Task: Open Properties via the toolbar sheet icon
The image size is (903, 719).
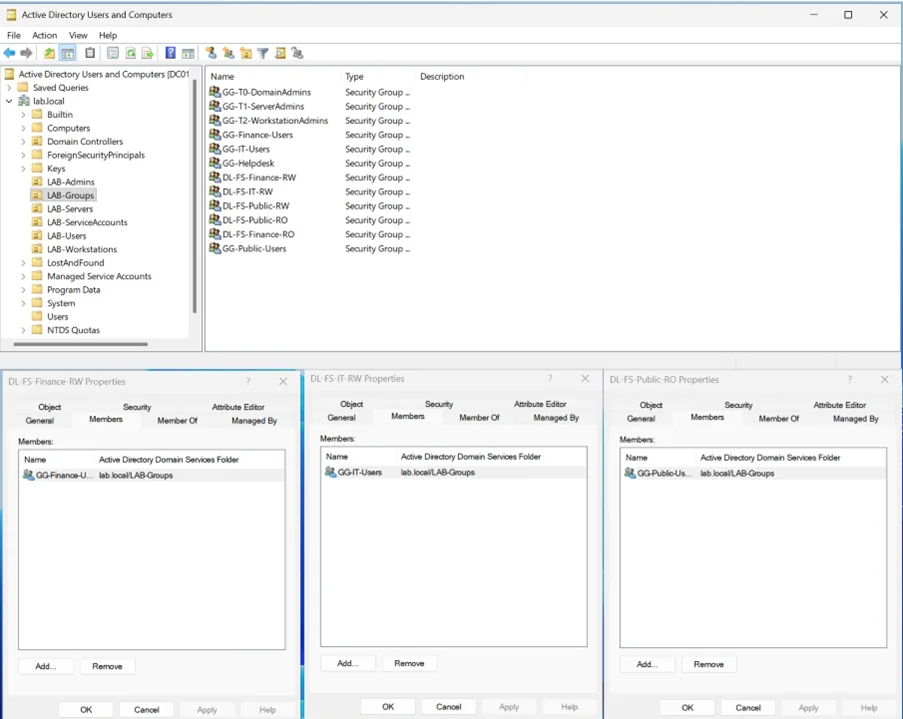Action: coord(113,53)
